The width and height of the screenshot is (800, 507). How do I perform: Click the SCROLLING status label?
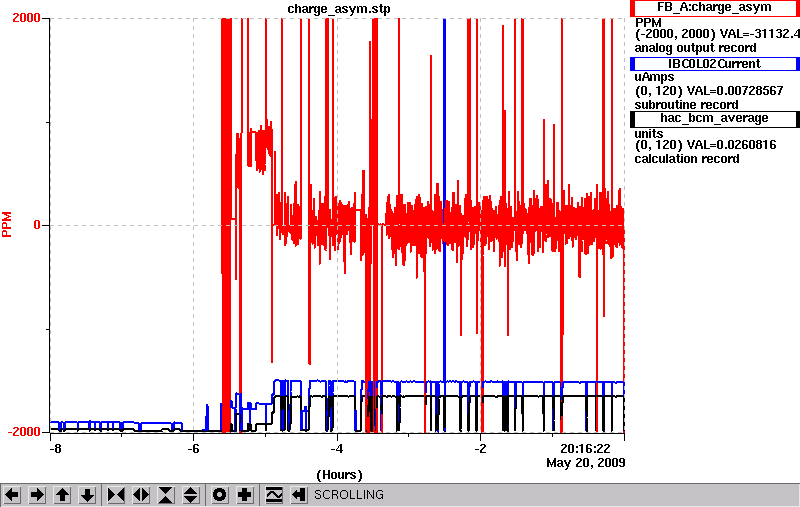pos(349,495)
